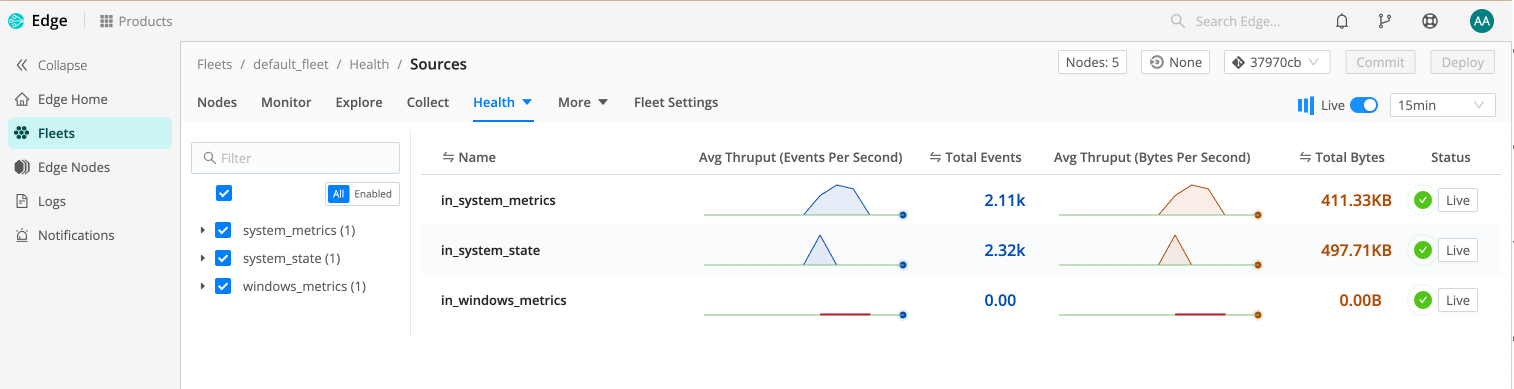Click the green status check for in_windows_metrics

pyautogui.click(x=1423, y=300)
